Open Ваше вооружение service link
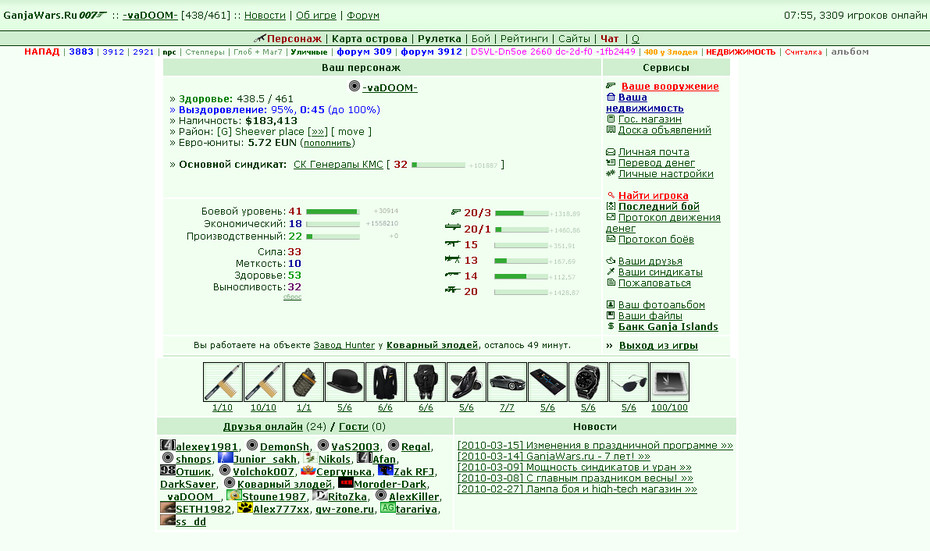The width and height of the screenshot is (930, 551). [670, 86]
